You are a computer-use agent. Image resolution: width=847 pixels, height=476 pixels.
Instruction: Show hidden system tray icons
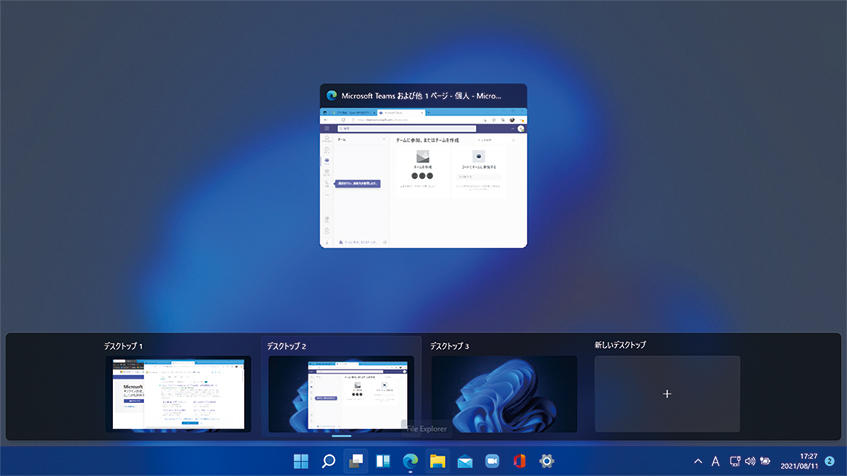698,461
